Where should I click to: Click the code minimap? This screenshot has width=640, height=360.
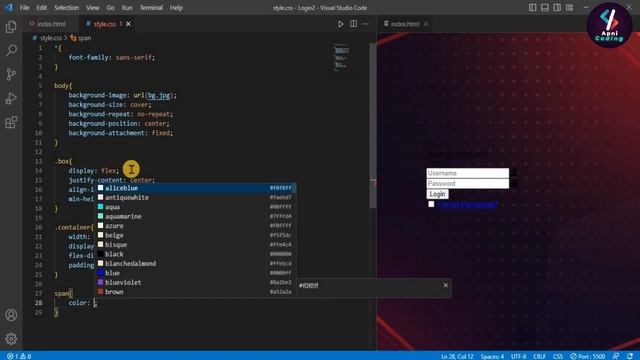(x=341, y=58)
